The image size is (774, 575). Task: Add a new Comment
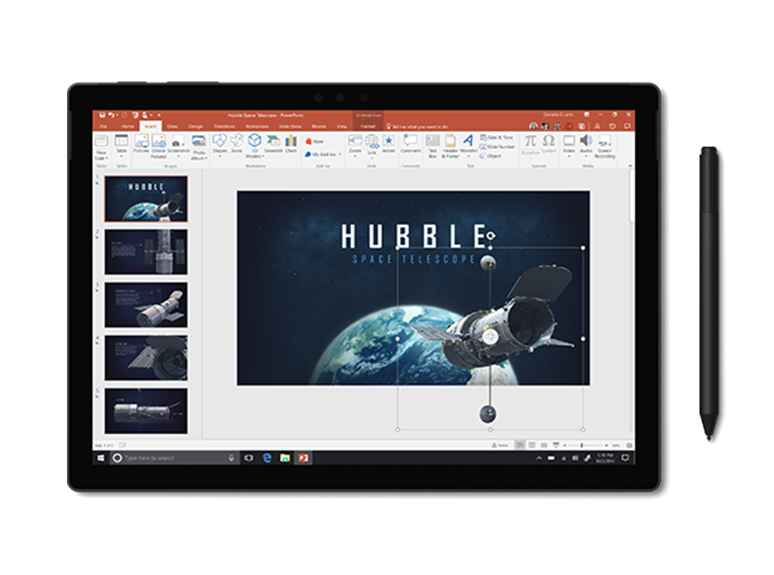(411, 144)
